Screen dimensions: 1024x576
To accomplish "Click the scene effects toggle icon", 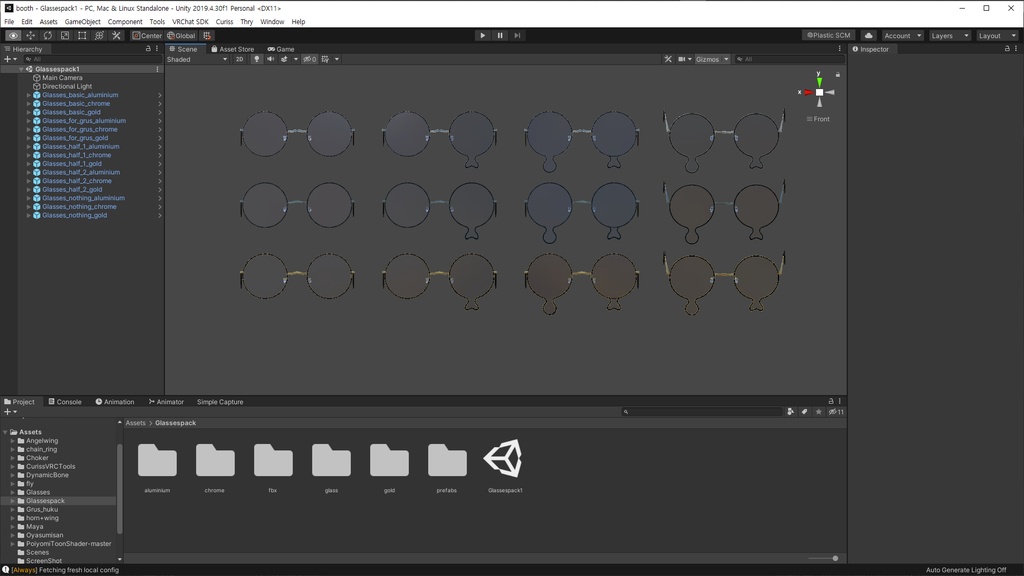I will [285, 59].
